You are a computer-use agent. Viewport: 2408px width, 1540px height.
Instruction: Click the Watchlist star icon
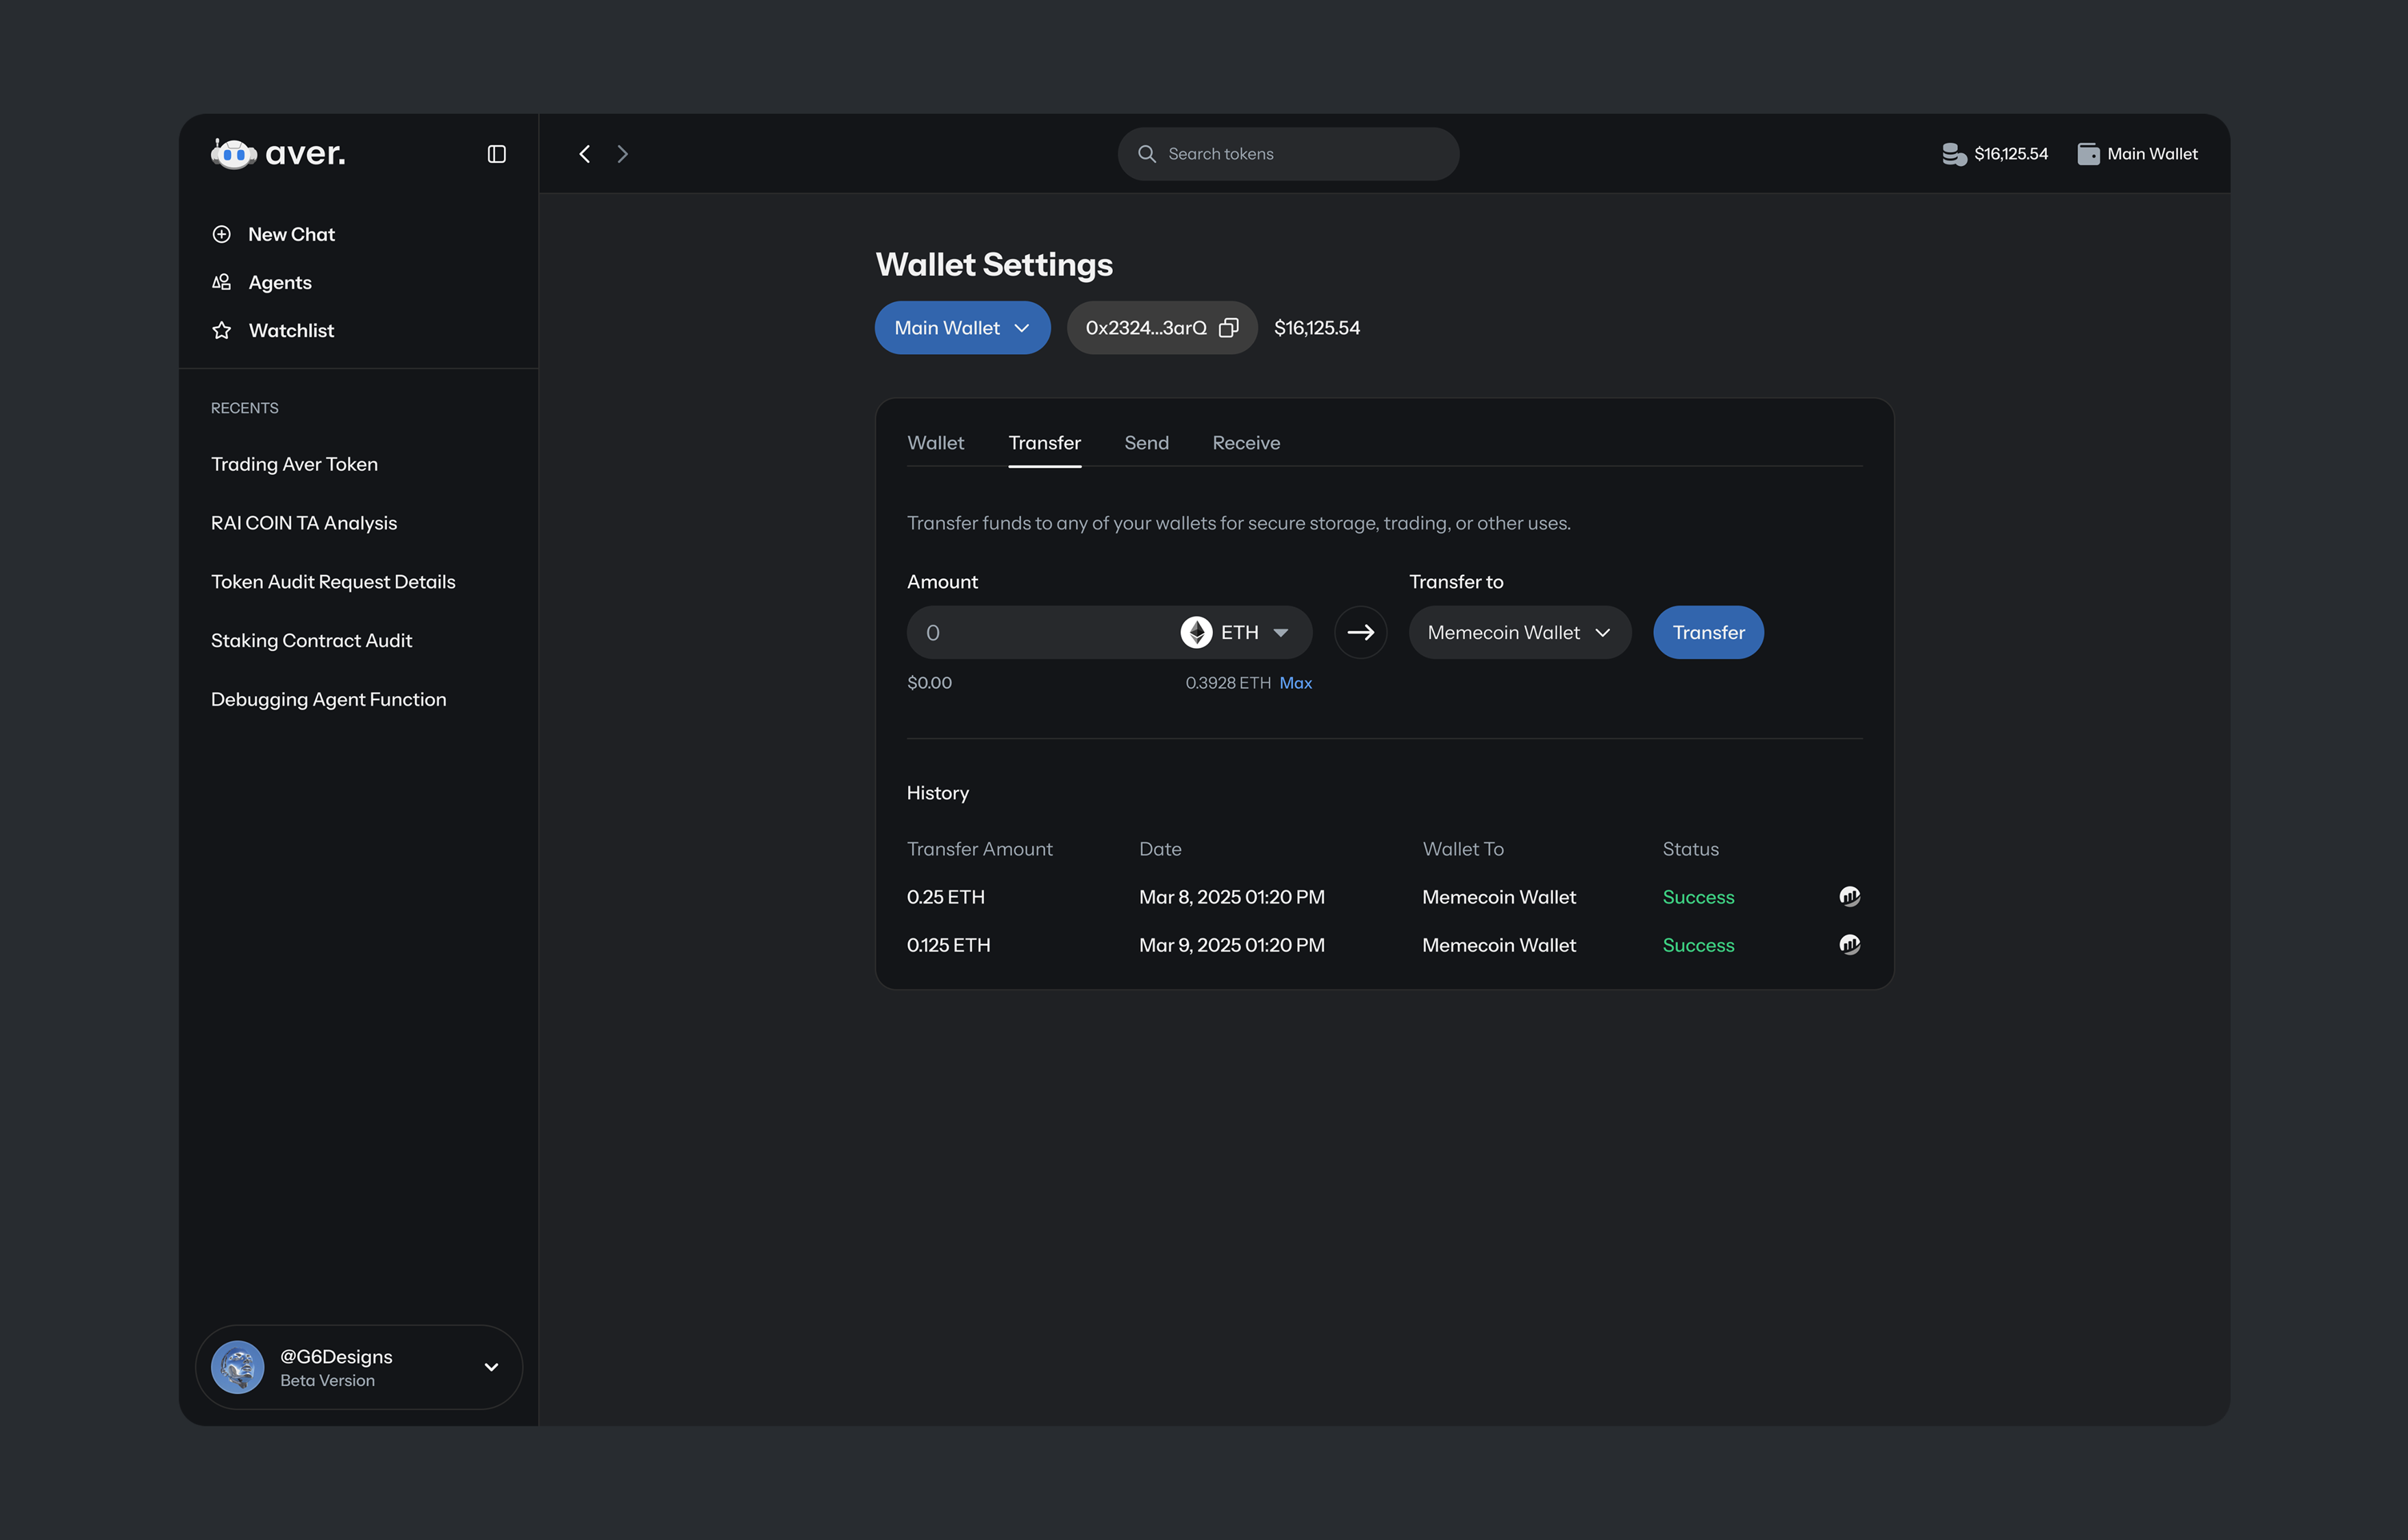tap(222, 330)
